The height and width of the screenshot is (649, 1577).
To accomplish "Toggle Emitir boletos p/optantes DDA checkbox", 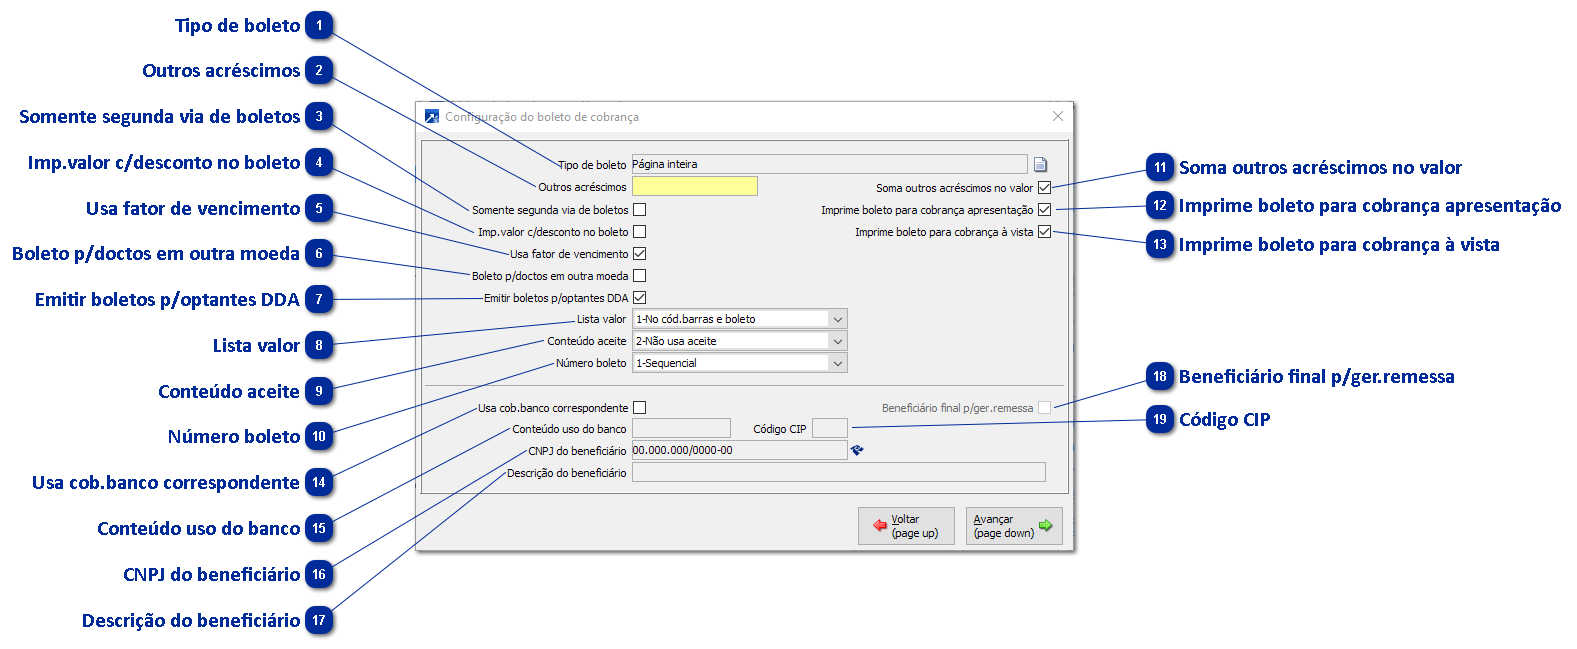I will [x=640, y=298].
